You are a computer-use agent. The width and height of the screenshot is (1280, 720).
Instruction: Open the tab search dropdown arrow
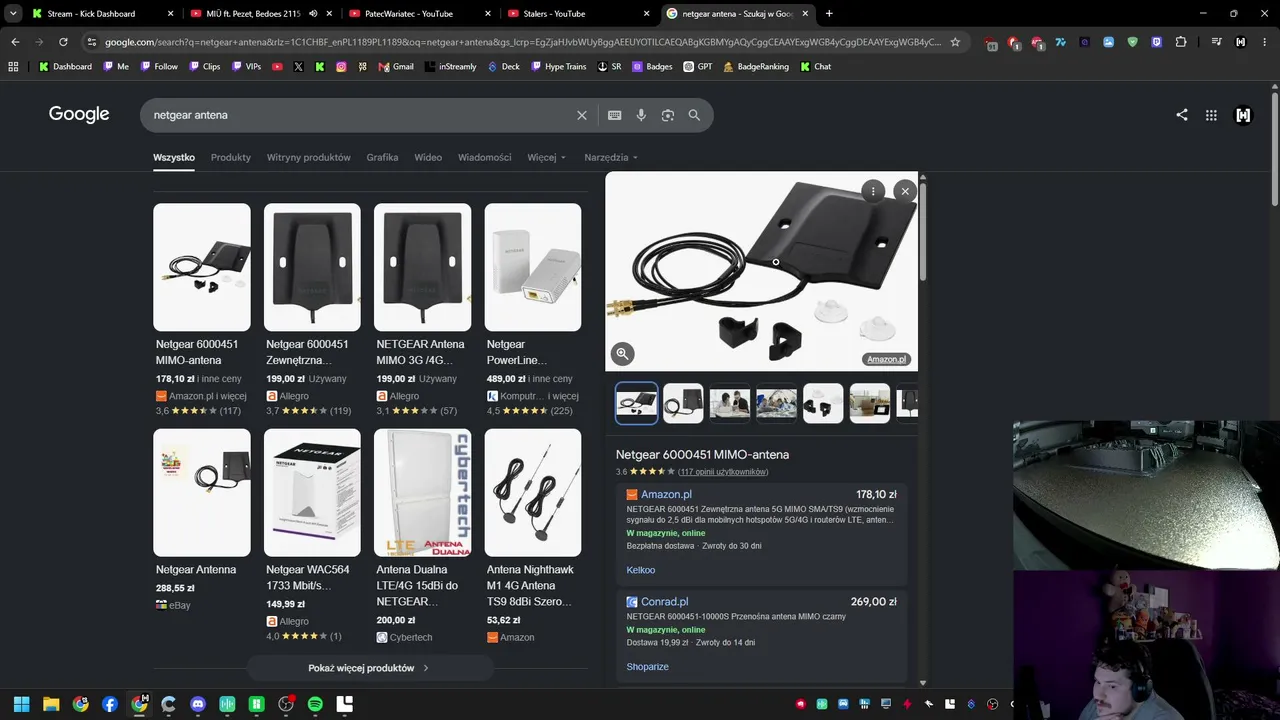point(13,14)
